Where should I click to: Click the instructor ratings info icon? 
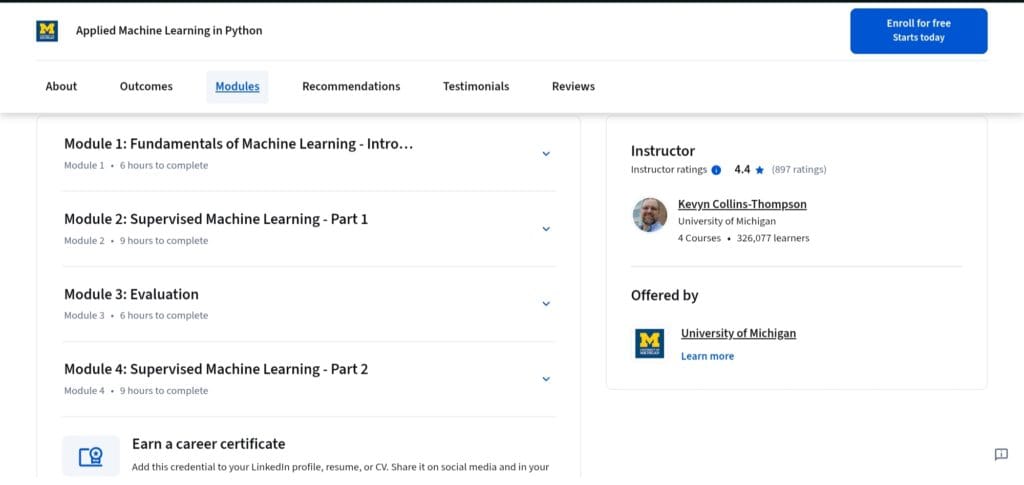point(716,170)
